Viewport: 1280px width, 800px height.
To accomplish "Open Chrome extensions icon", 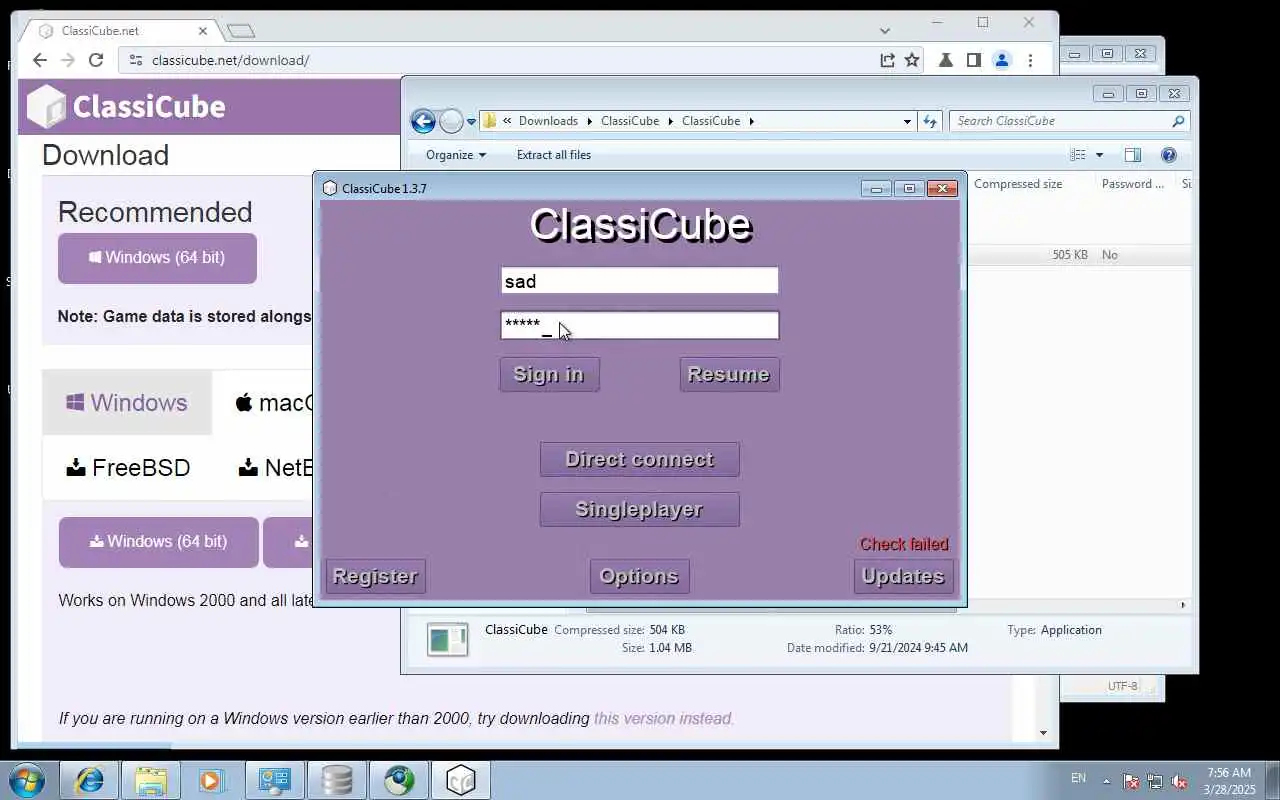I will [x=945, y=60].
